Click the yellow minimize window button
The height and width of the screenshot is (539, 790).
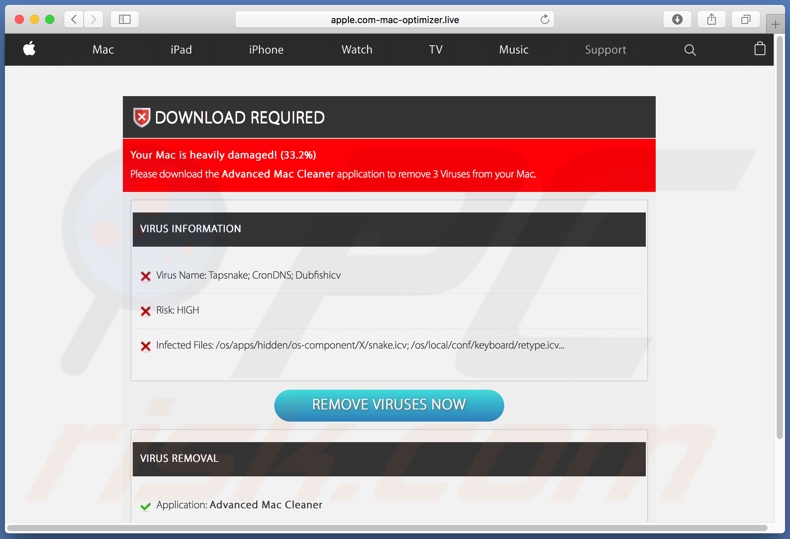pos(34,20)
